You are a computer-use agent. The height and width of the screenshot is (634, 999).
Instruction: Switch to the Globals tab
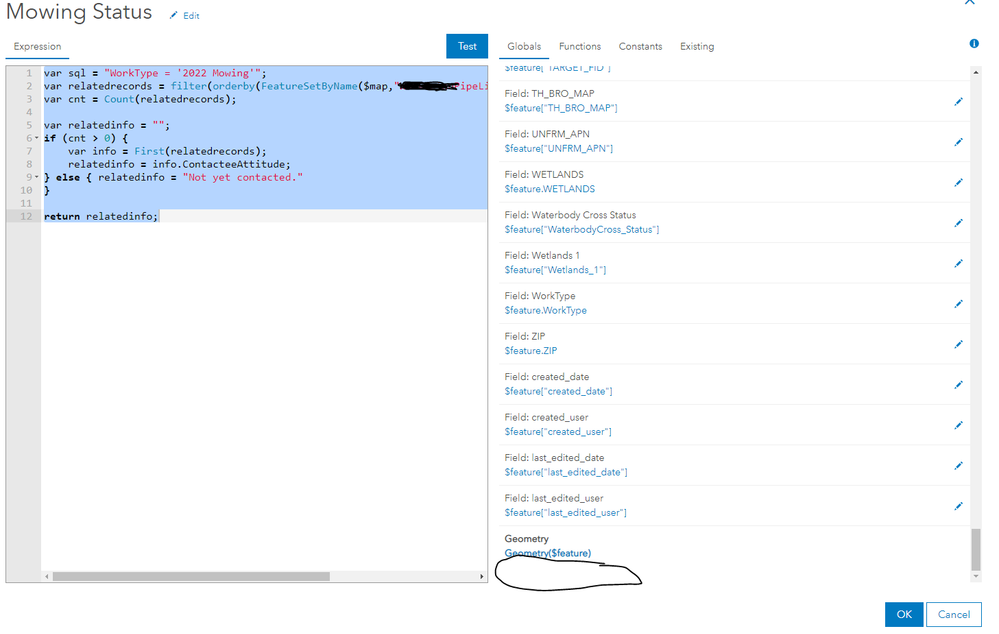[x=524, y=47]
